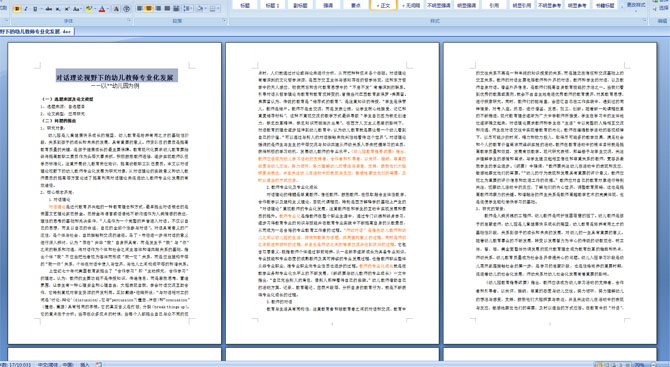670x367 pixels.
Task: Center align the paragraph
Action: 149,9
